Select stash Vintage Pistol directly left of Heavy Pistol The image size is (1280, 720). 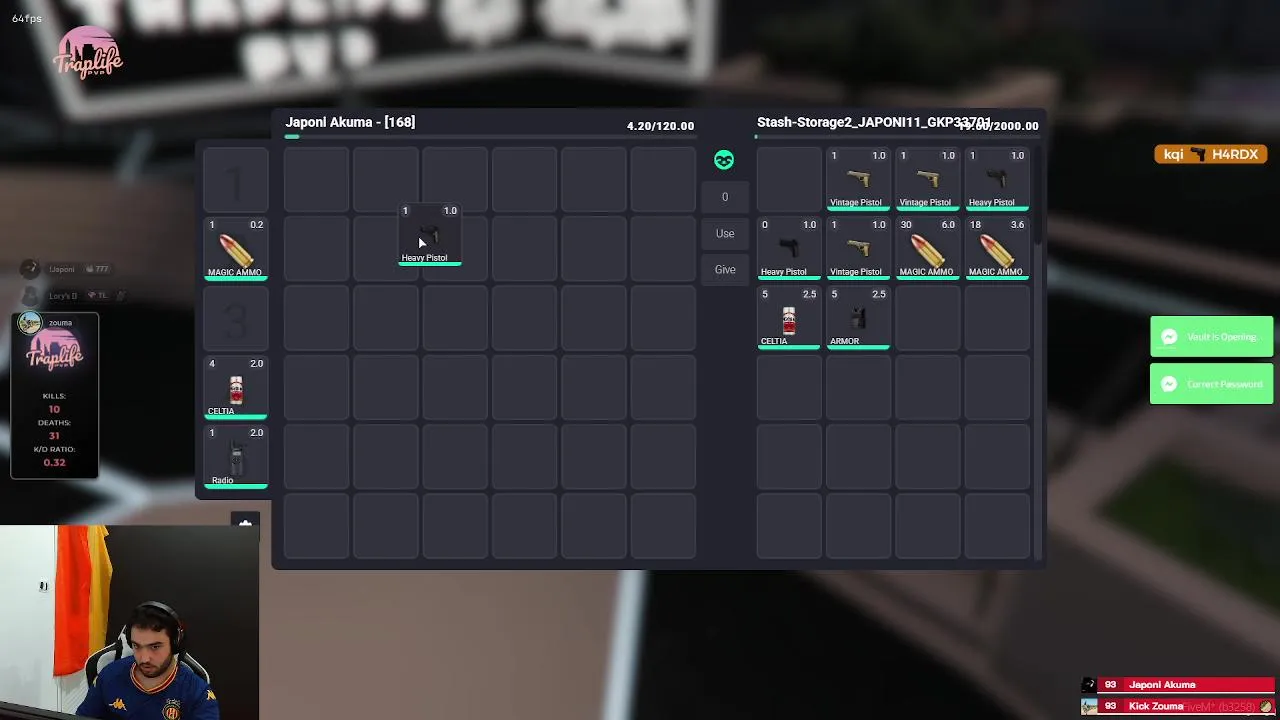click(928, 180)
